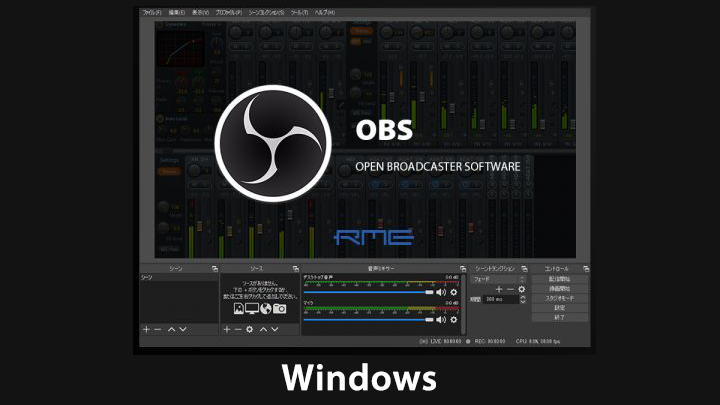Move the source down with the down arrow
The image size is (720, 405).
point(275,329)
